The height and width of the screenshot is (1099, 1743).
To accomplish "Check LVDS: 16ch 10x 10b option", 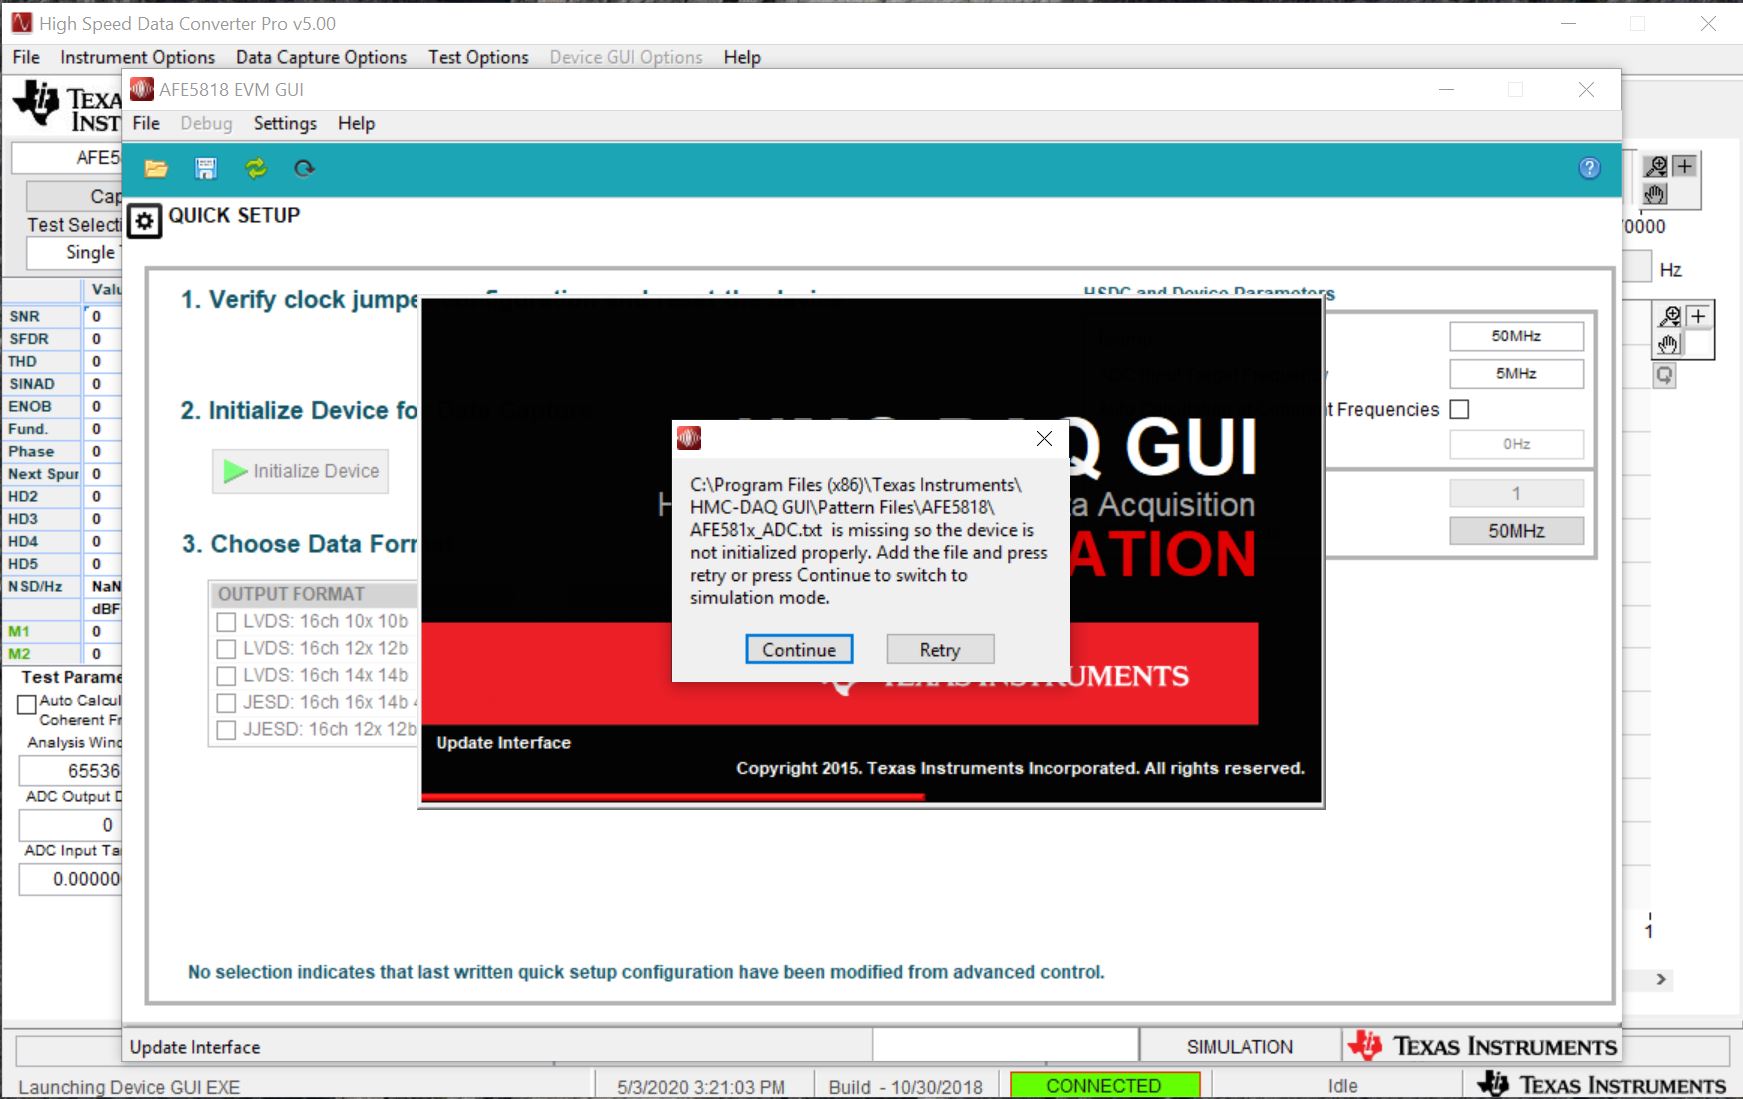I will point(226,622).
